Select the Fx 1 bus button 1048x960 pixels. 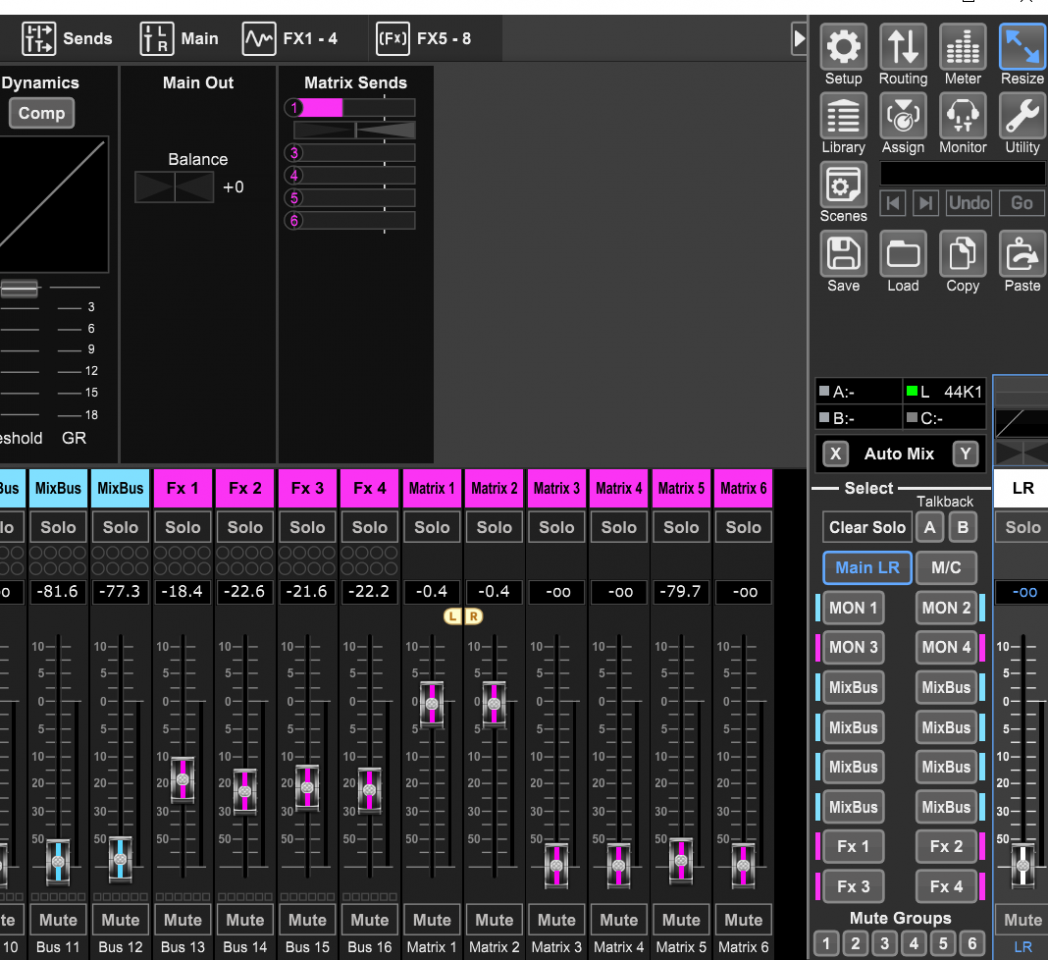pyautogui.click(x=854, y=846)
